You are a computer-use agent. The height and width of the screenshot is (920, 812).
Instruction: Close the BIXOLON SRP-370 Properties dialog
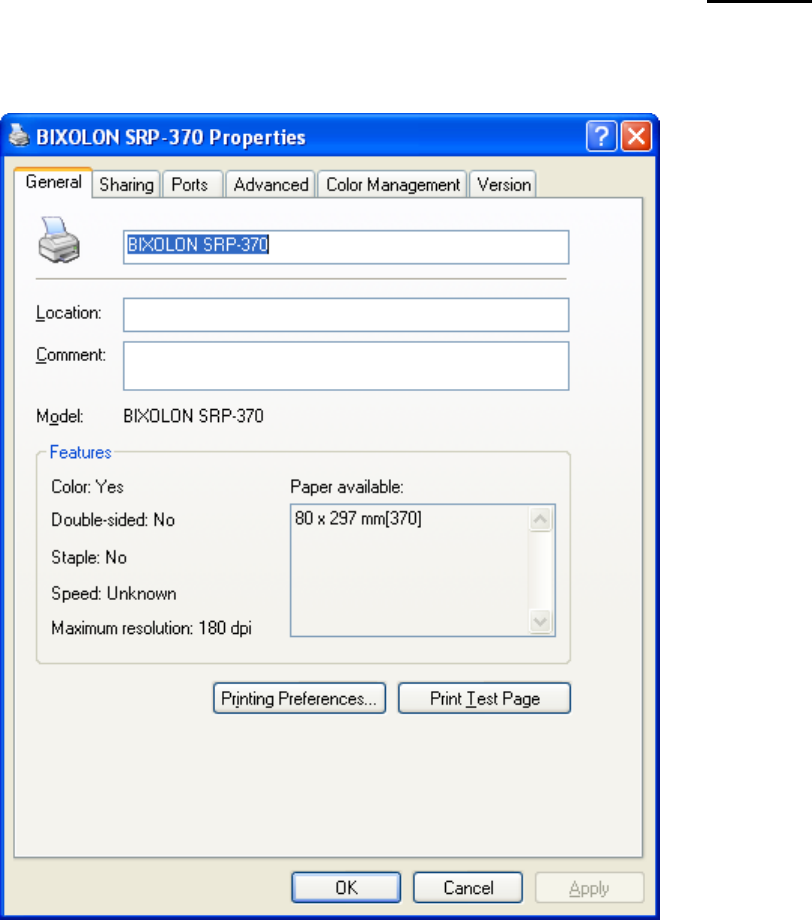637,136
